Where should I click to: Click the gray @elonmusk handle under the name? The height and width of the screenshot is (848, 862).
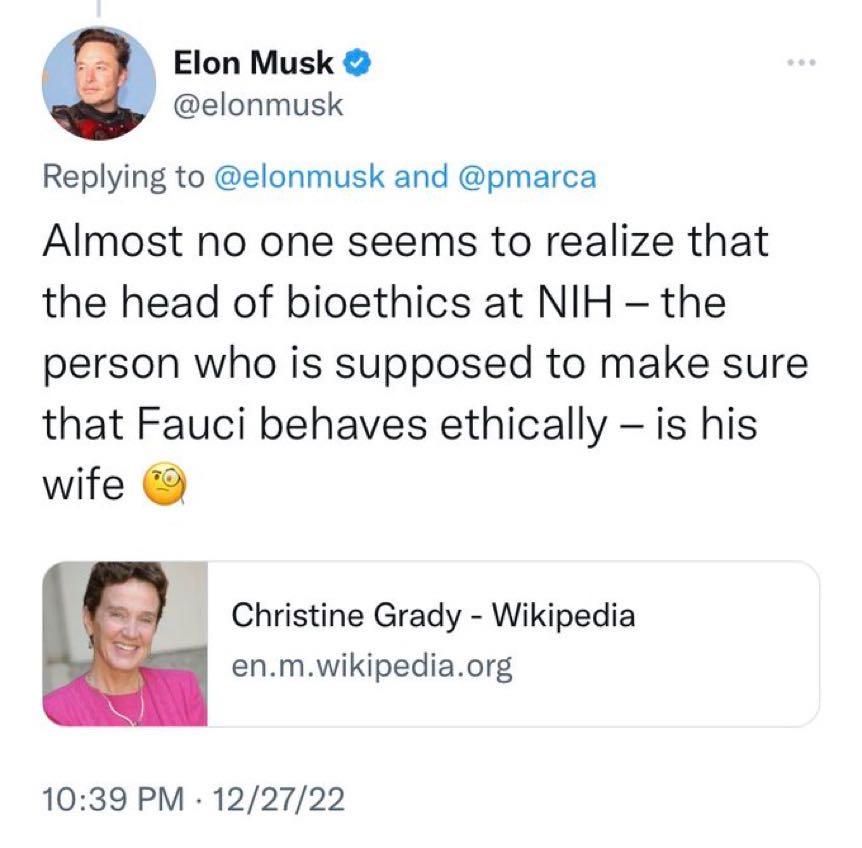[258, 105]
